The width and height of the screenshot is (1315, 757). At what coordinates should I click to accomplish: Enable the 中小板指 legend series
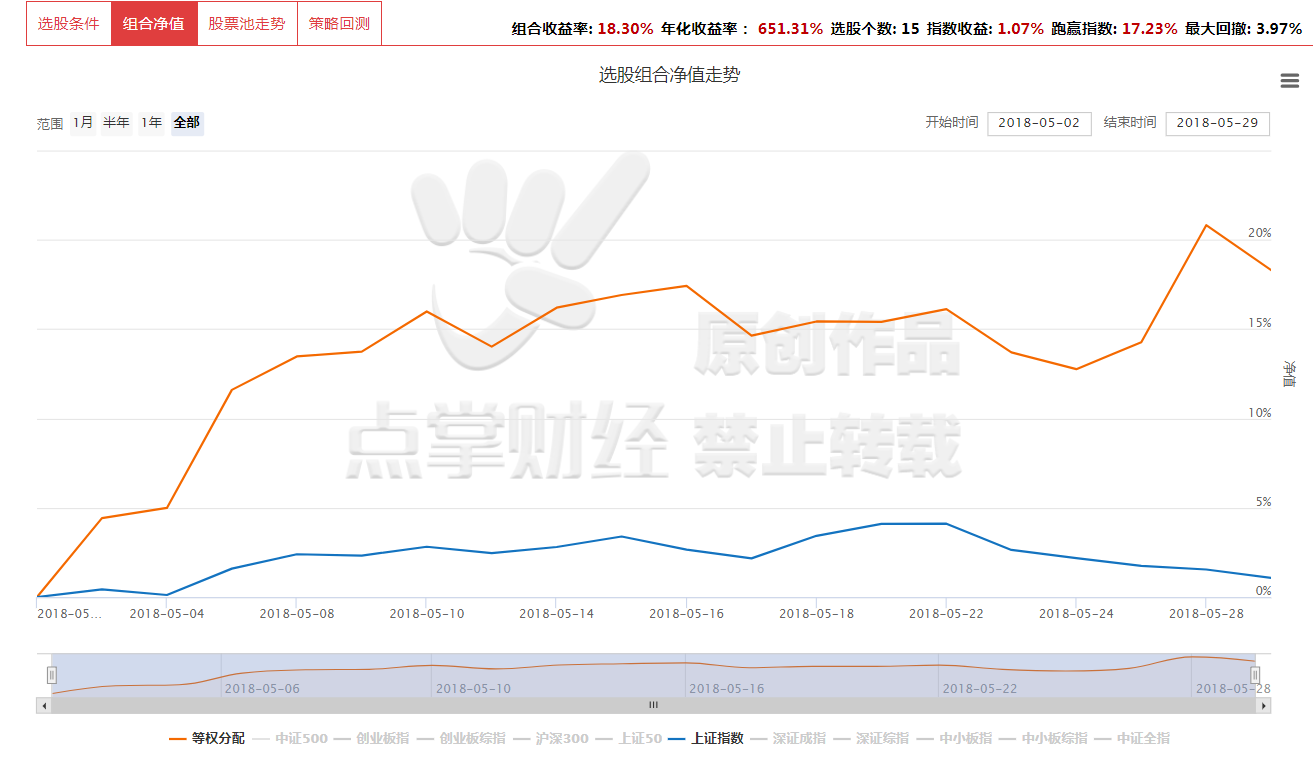[x=954, y=739]
